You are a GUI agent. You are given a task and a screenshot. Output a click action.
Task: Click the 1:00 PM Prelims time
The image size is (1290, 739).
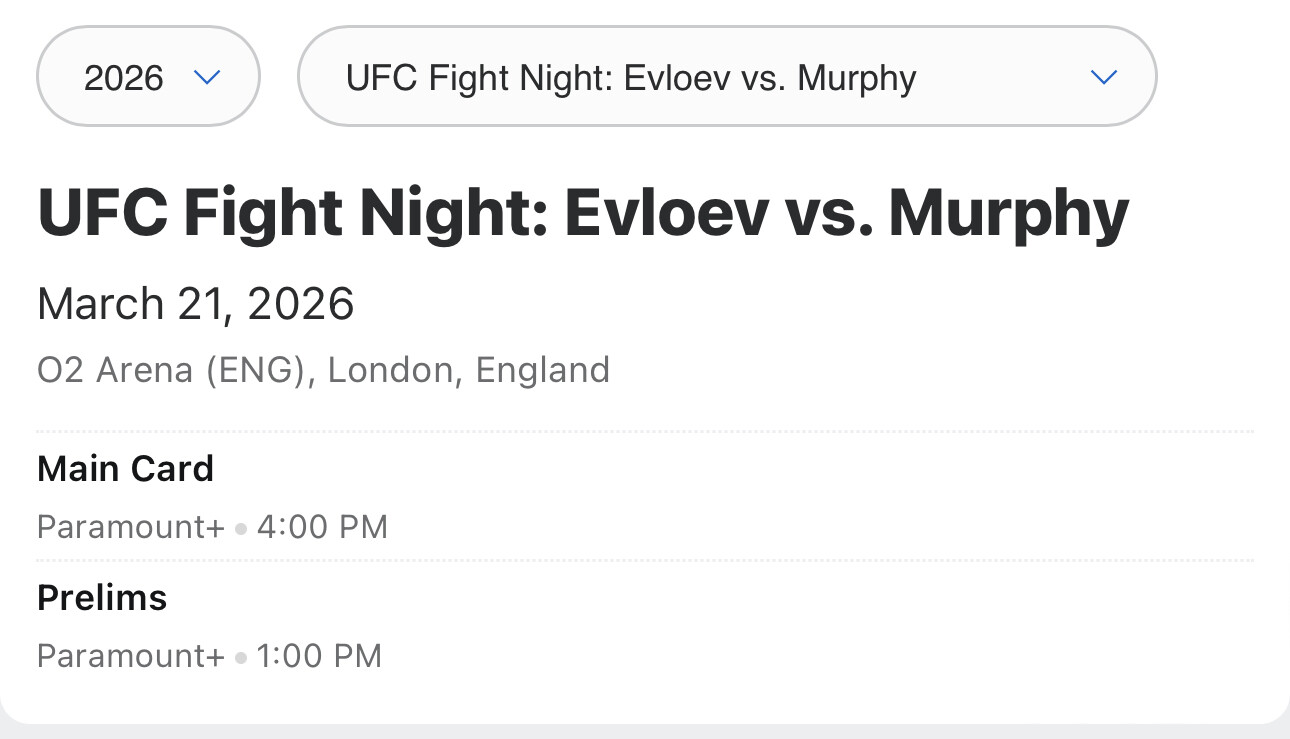pyautogui.click(x=319, y=656)
